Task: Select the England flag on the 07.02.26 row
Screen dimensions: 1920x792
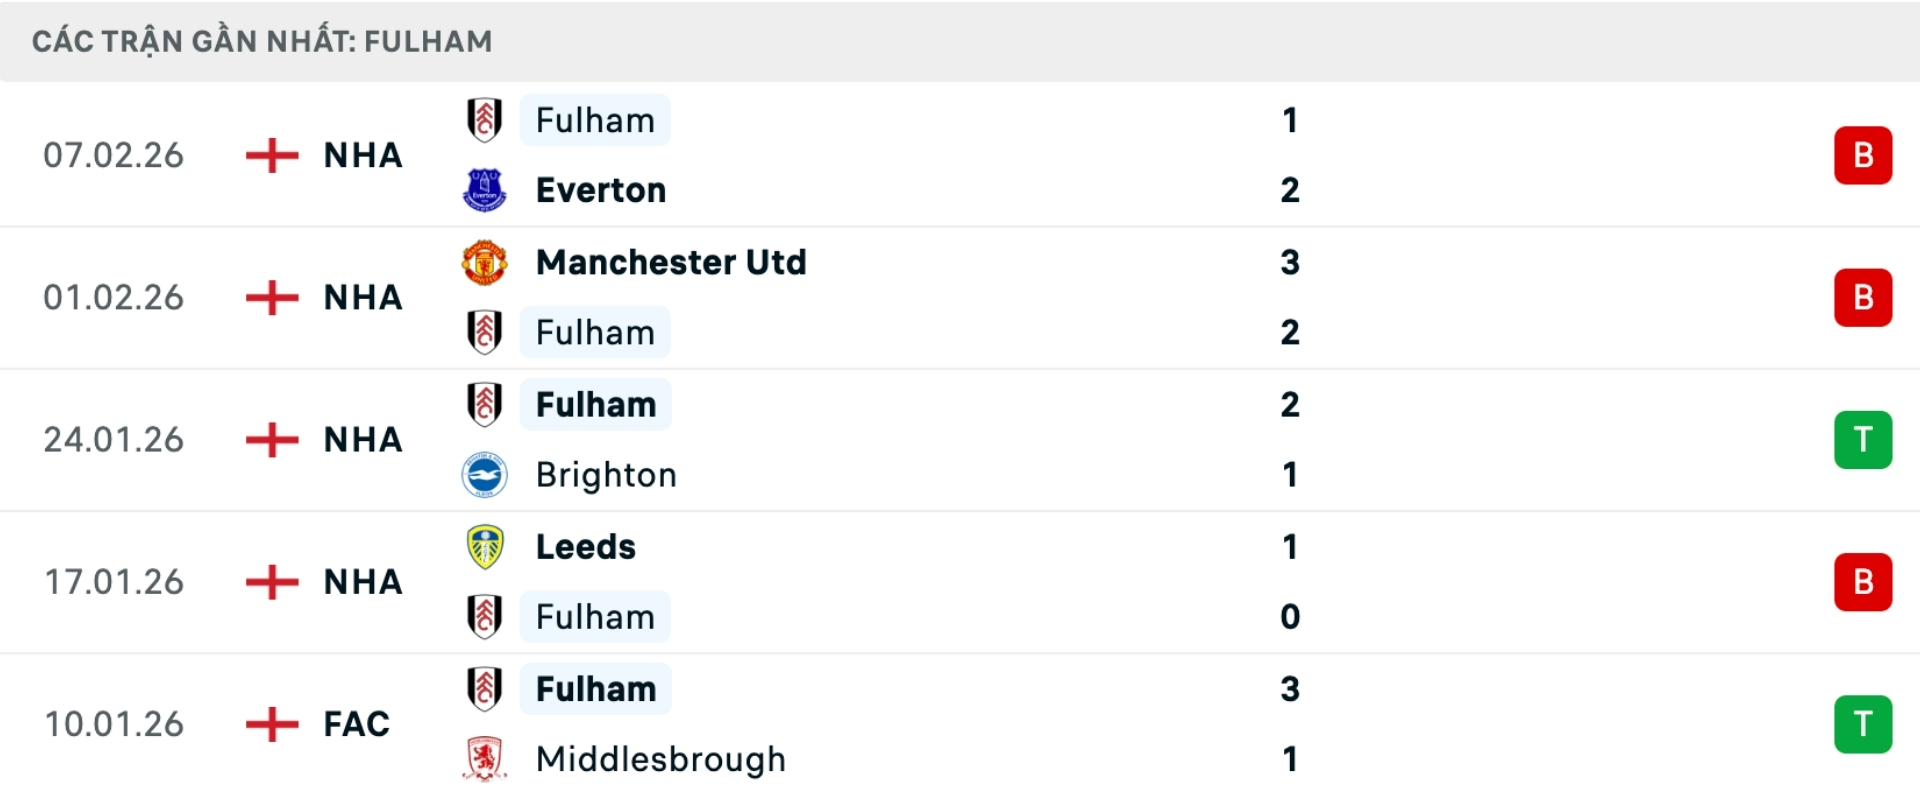Action: coord(271,155)
